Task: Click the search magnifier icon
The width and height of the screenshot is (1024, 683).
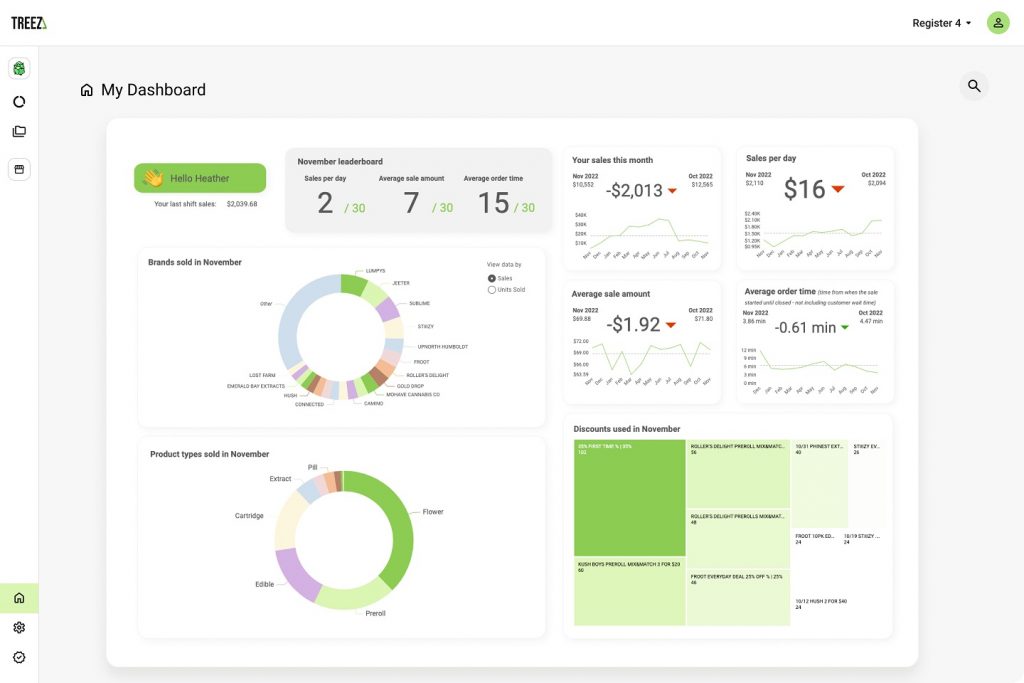Action: pos(974,87)
